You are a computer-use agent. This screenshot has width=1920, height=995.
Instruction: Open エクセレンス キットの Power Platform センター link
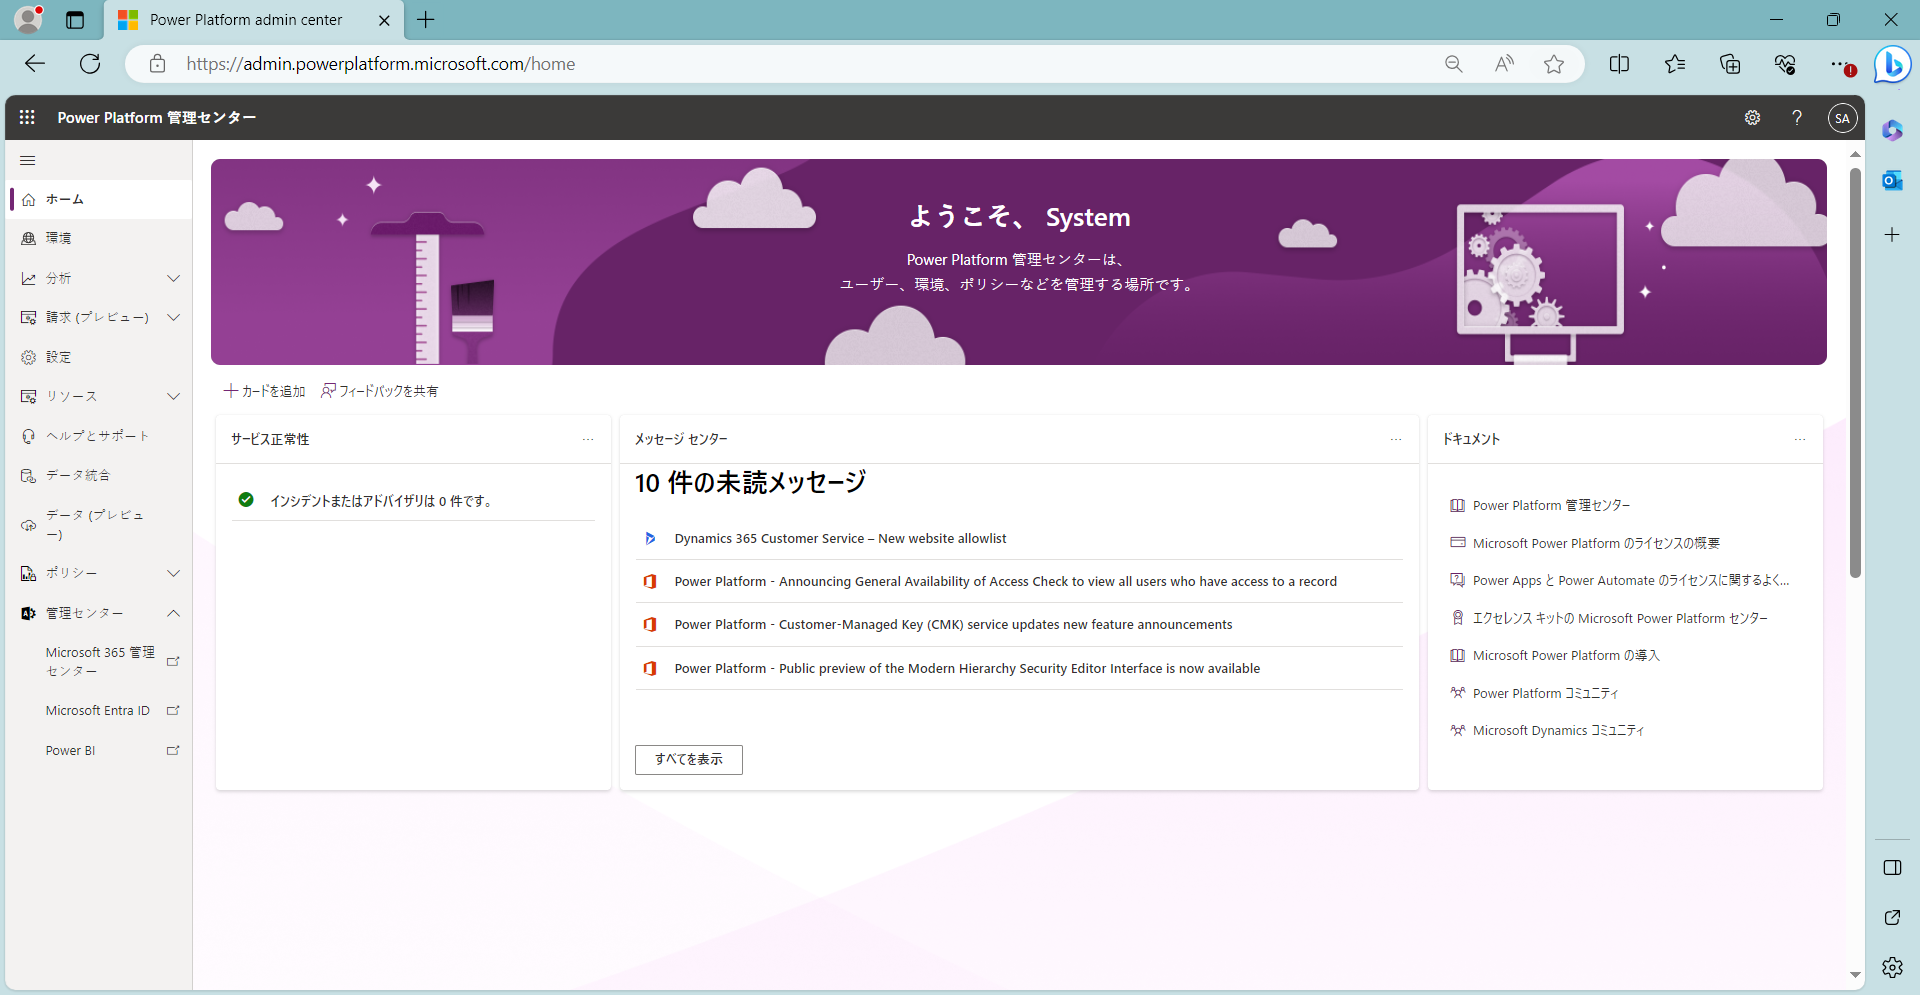(1620, 618)
